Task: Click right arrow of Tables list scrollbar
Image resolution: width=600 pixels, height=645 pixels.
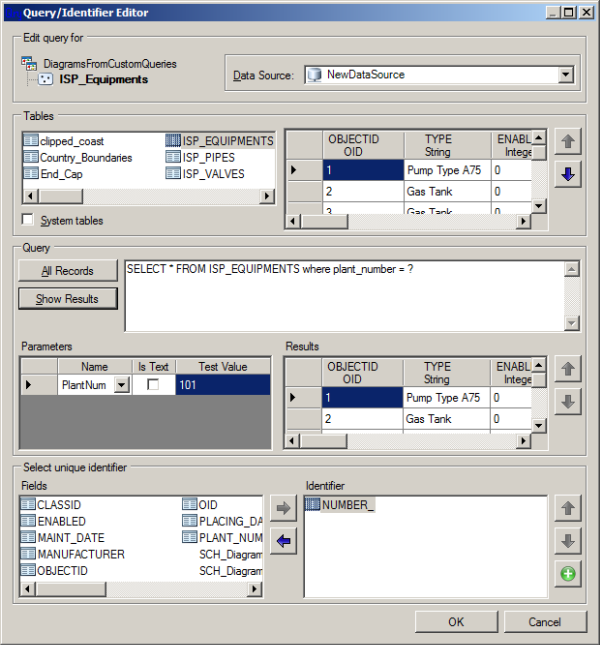Action: (267, 196)
